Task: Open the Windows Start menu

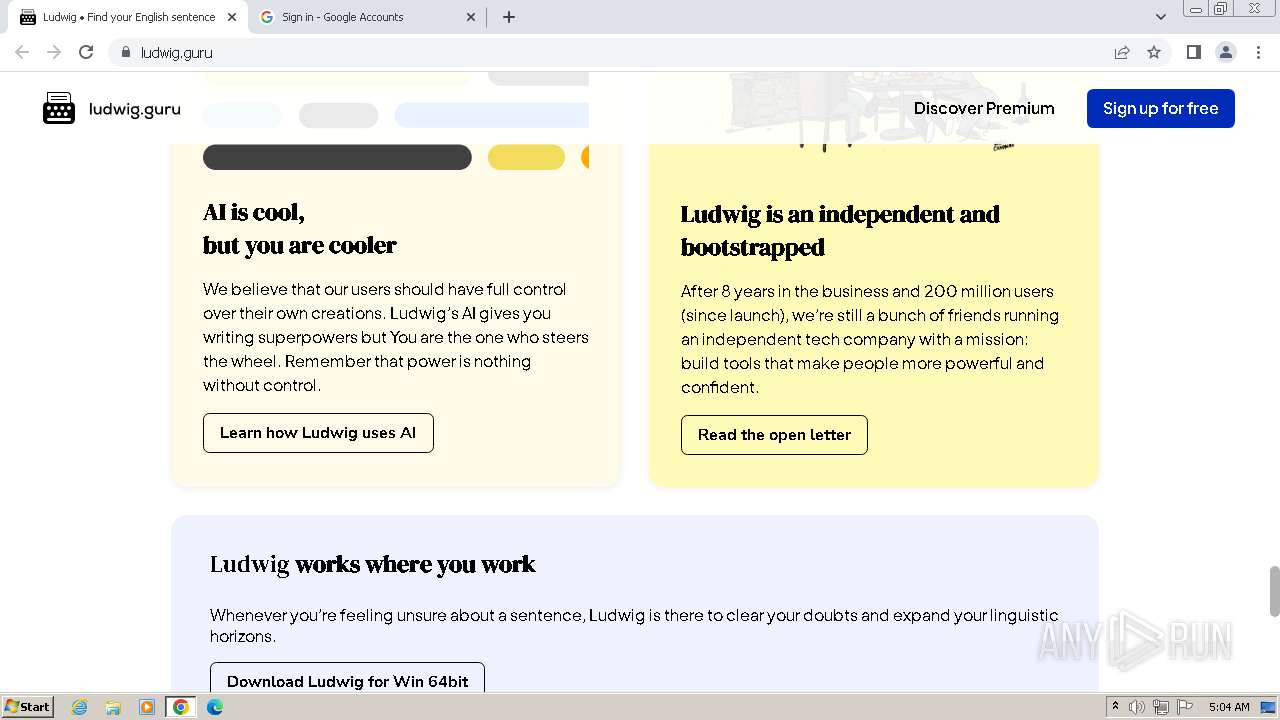Action: 27,707
